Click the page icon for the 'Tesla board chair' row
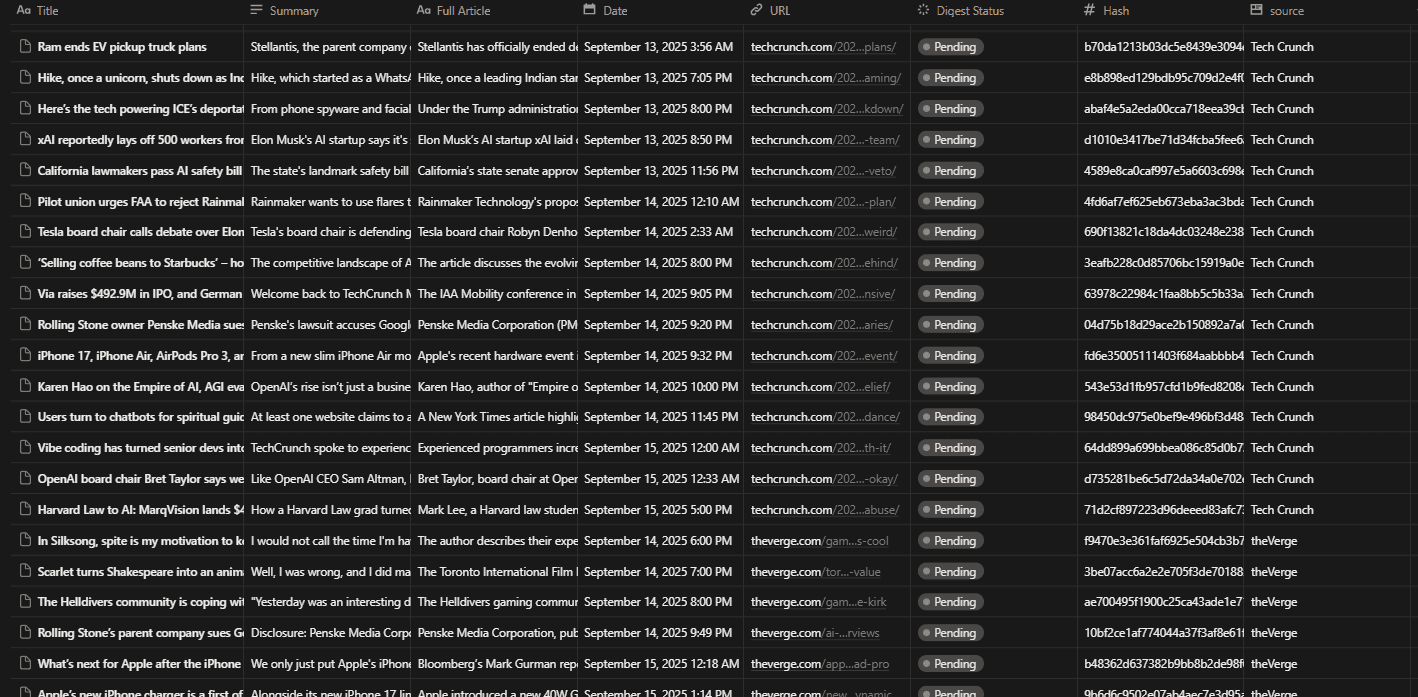The width and height of the screenshot is (1418, 697). [24, 232]
